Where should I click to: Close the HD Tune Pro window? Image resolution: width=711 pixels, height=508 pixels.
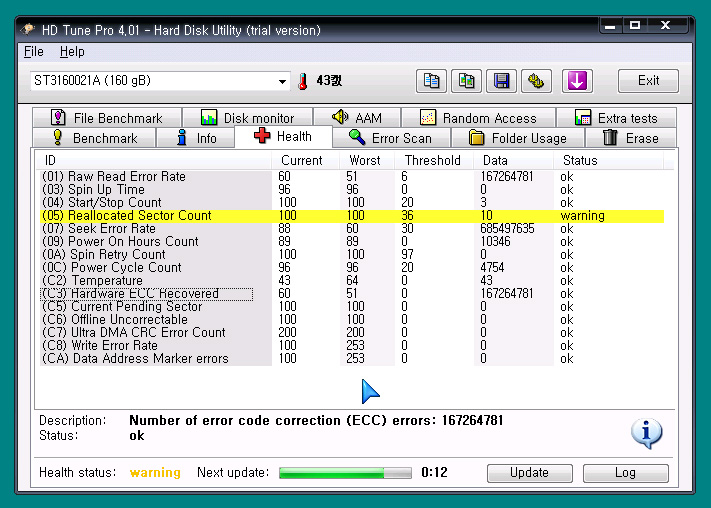tap(665, 26)
